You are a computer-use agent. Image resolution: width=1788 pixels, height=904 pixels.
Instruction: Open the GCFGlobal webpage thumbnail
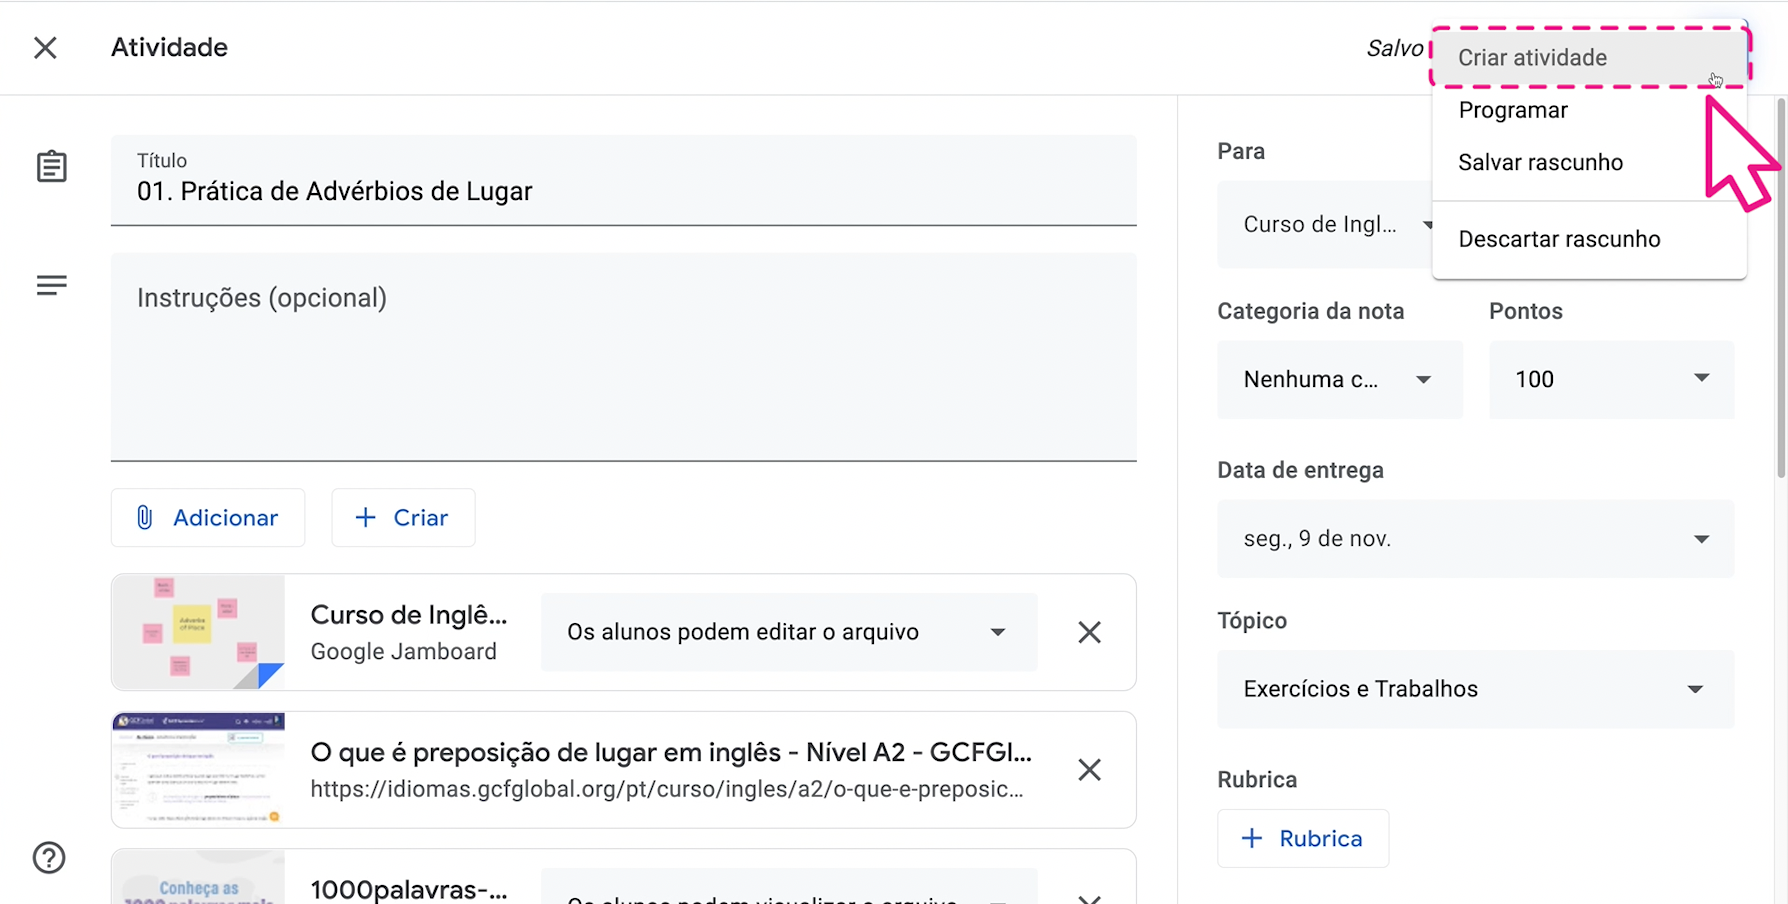pyautogui.click(x=199, y=769)
